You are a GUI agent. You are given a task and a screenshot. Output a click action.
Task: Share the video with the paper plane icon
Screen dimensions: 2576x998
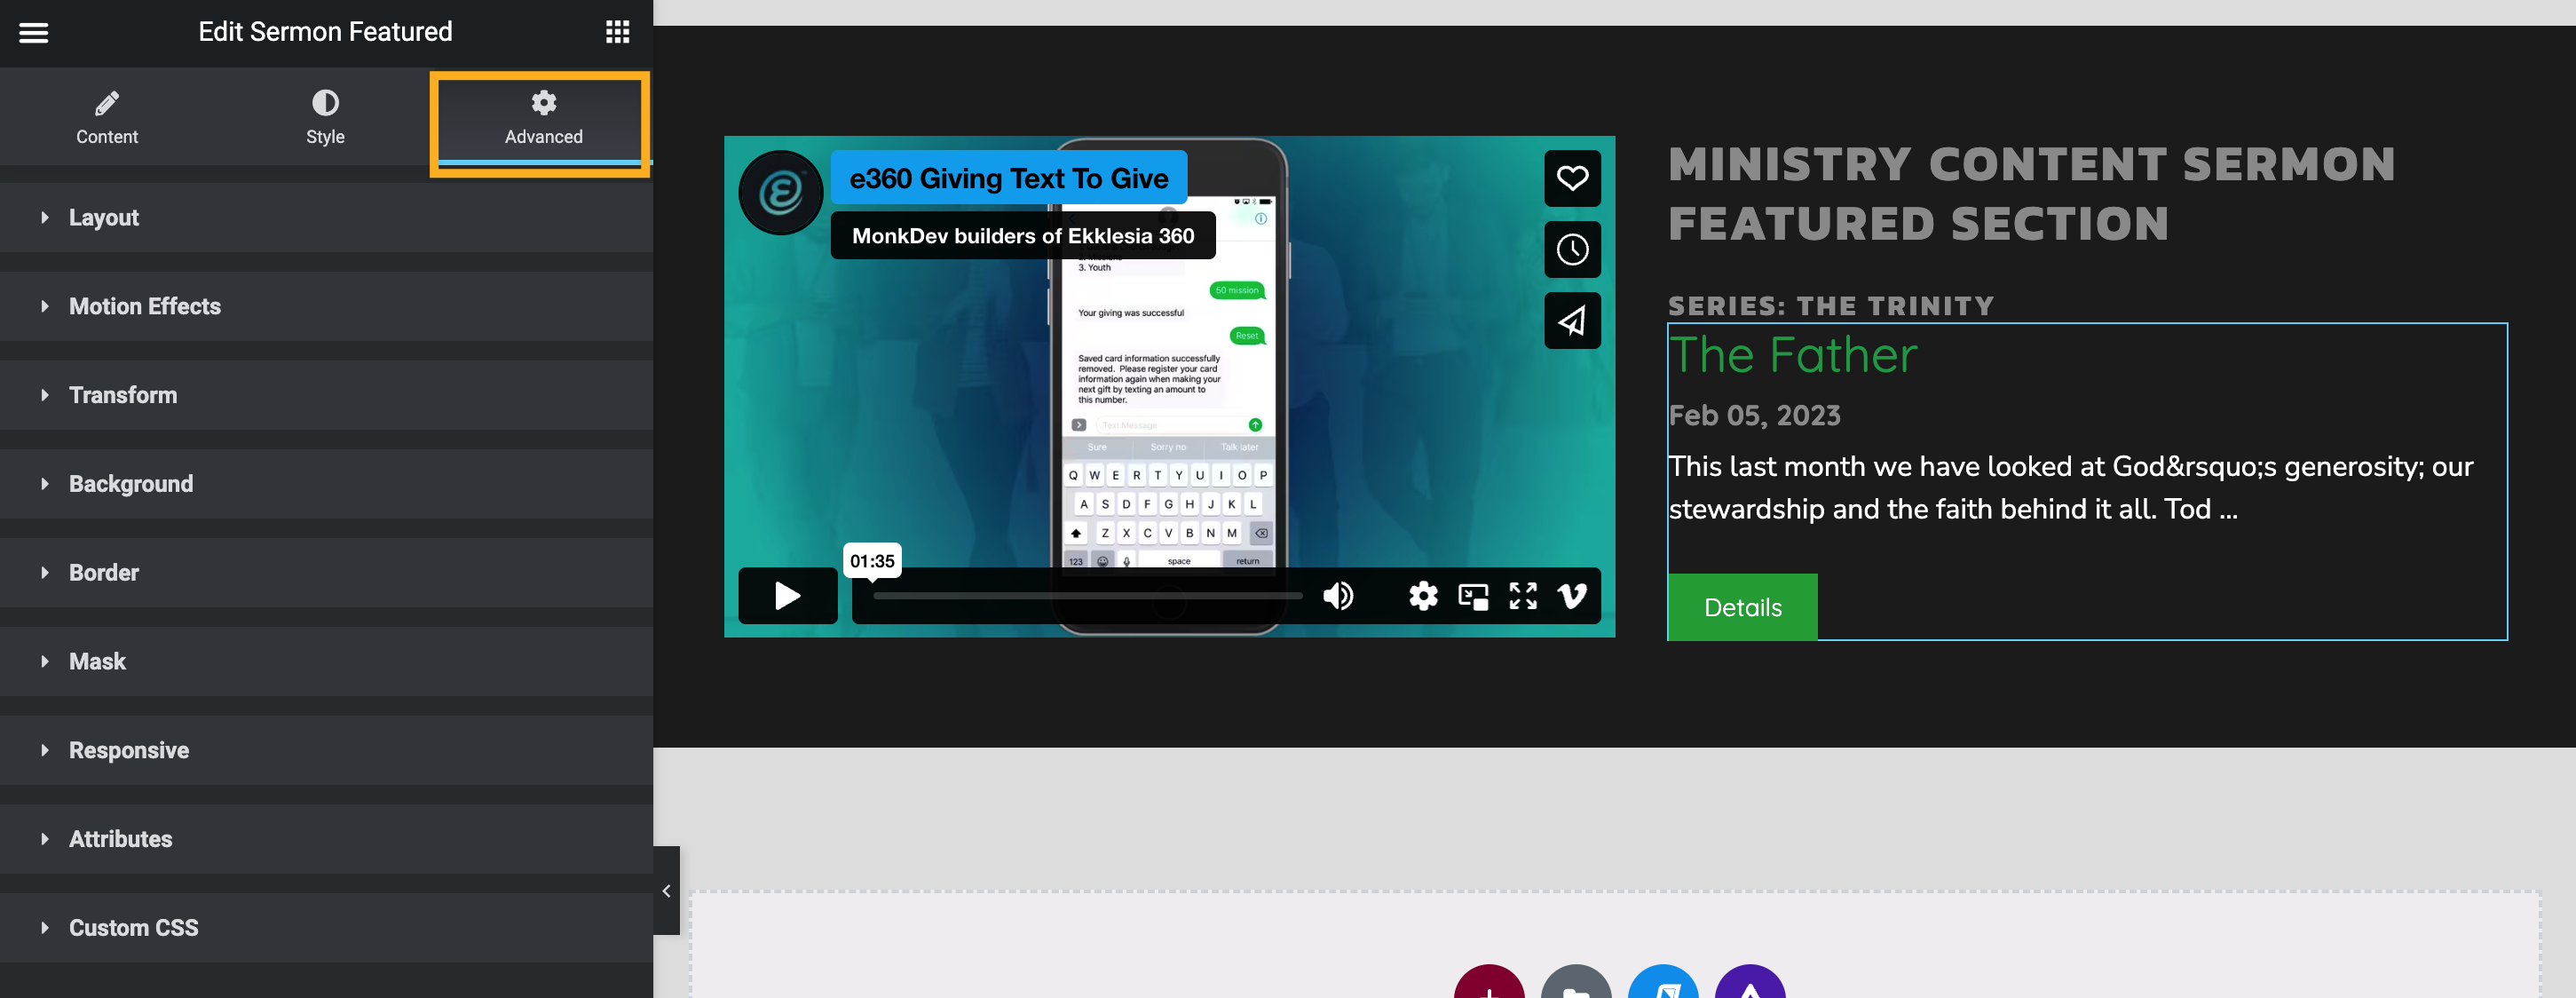[x=1572, y=320]
